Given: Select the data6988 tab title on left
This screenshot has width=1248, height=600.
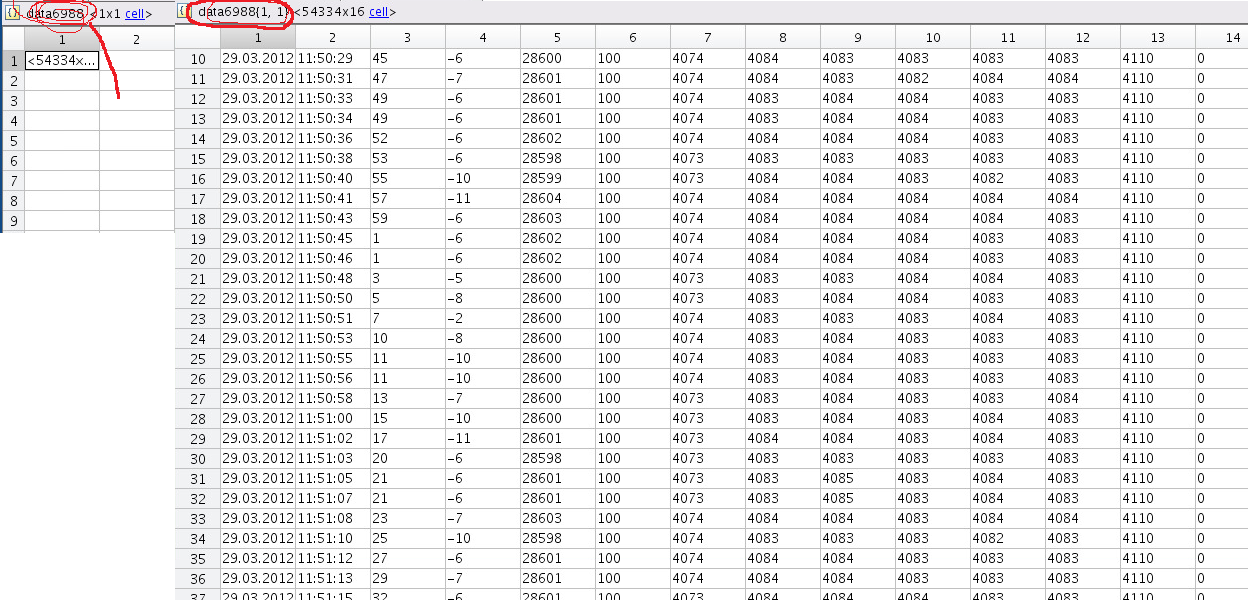Looking at the screenshot, I should point(56,13).
